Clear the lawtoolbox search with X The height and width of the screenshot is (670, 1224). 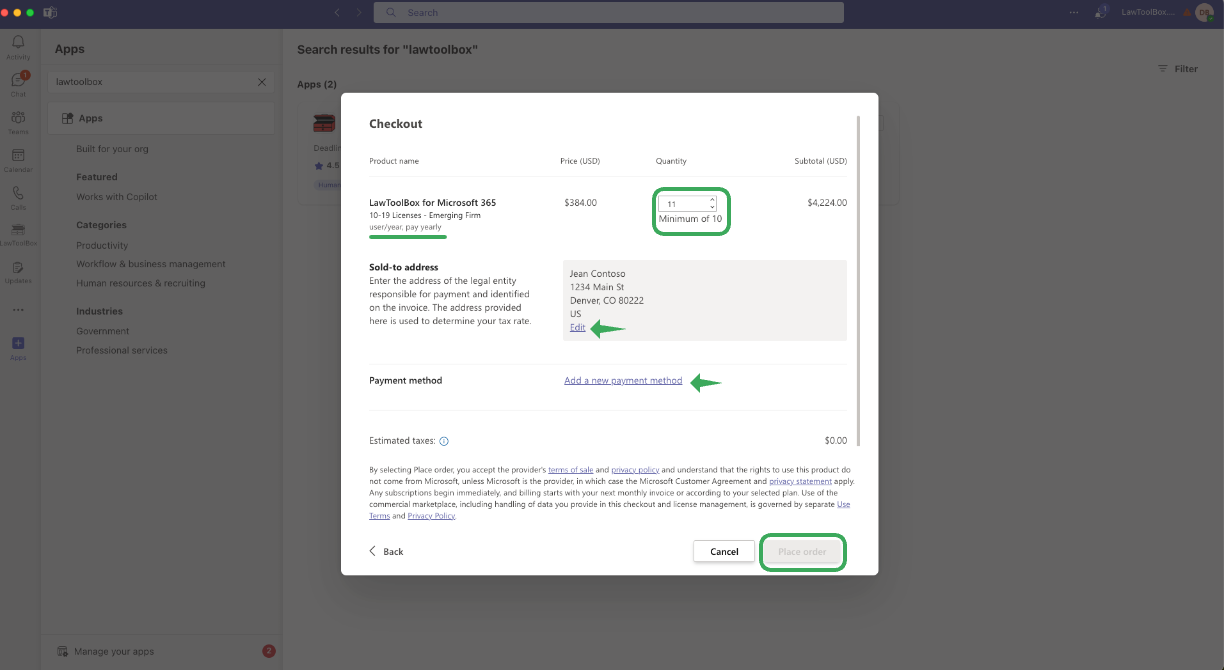click(262, 82)
